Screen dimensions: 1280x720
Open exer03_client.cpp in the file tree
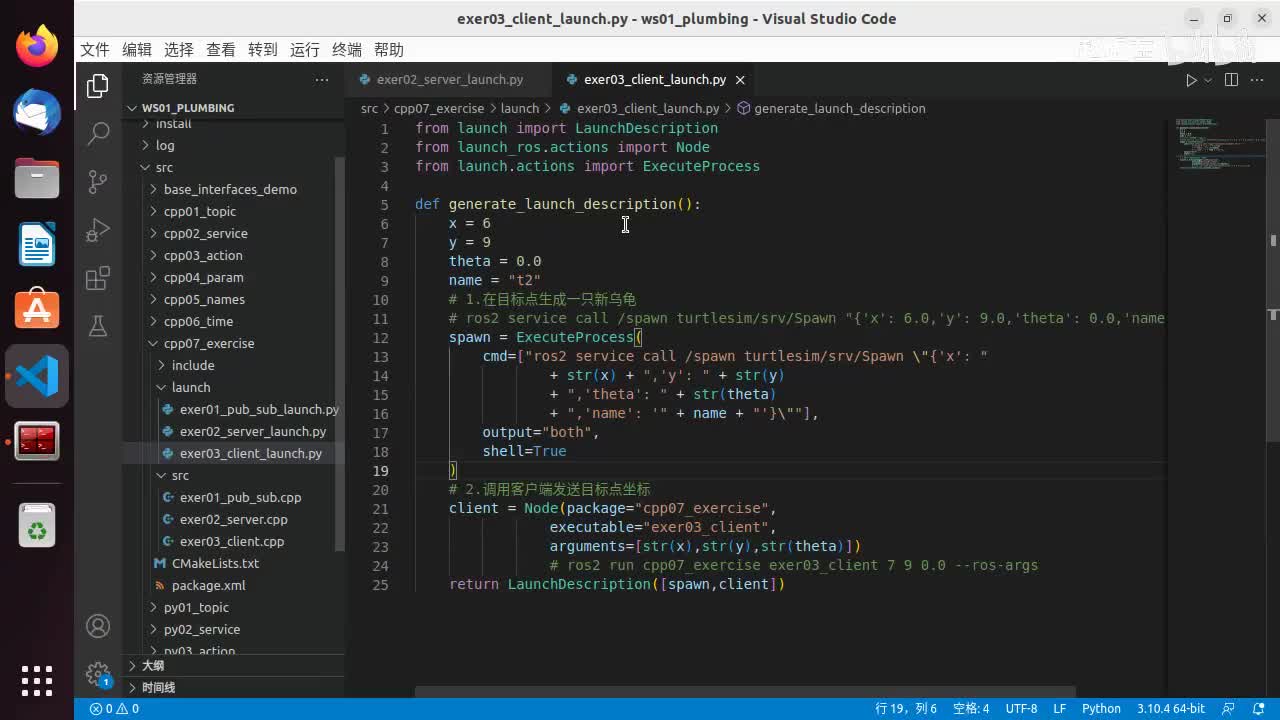(x=231, y=541)
